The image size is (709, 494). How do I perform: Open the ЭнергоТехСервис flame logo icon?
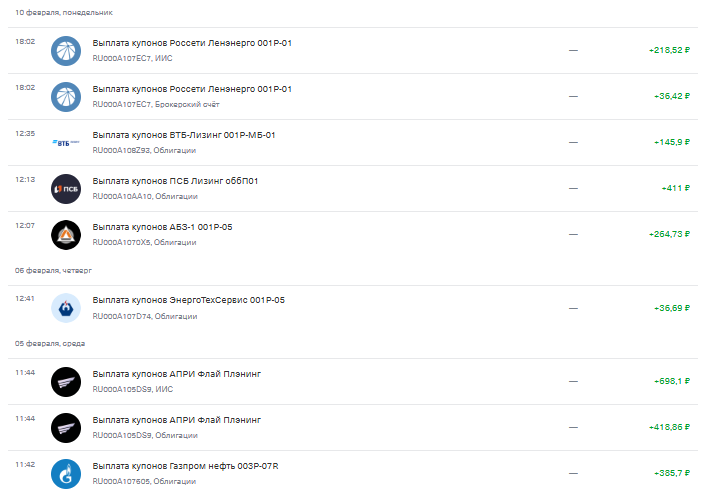[x=66, y=308]
